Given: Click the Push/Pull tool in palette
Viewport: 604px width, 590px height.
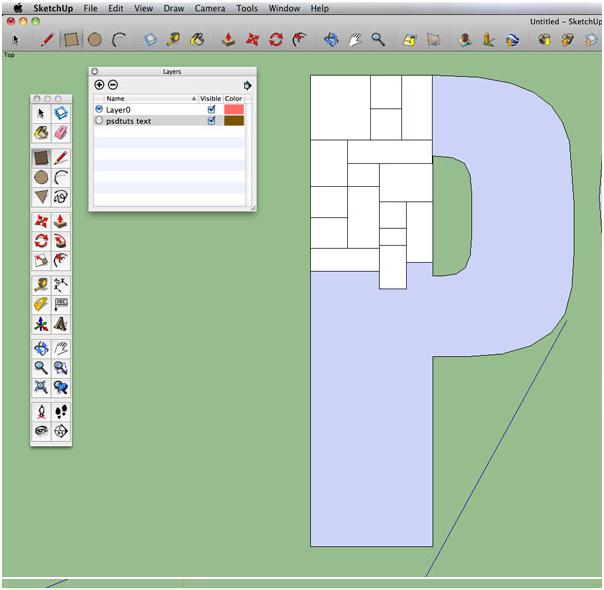Looking at the screenshot, I should point(61,222).
